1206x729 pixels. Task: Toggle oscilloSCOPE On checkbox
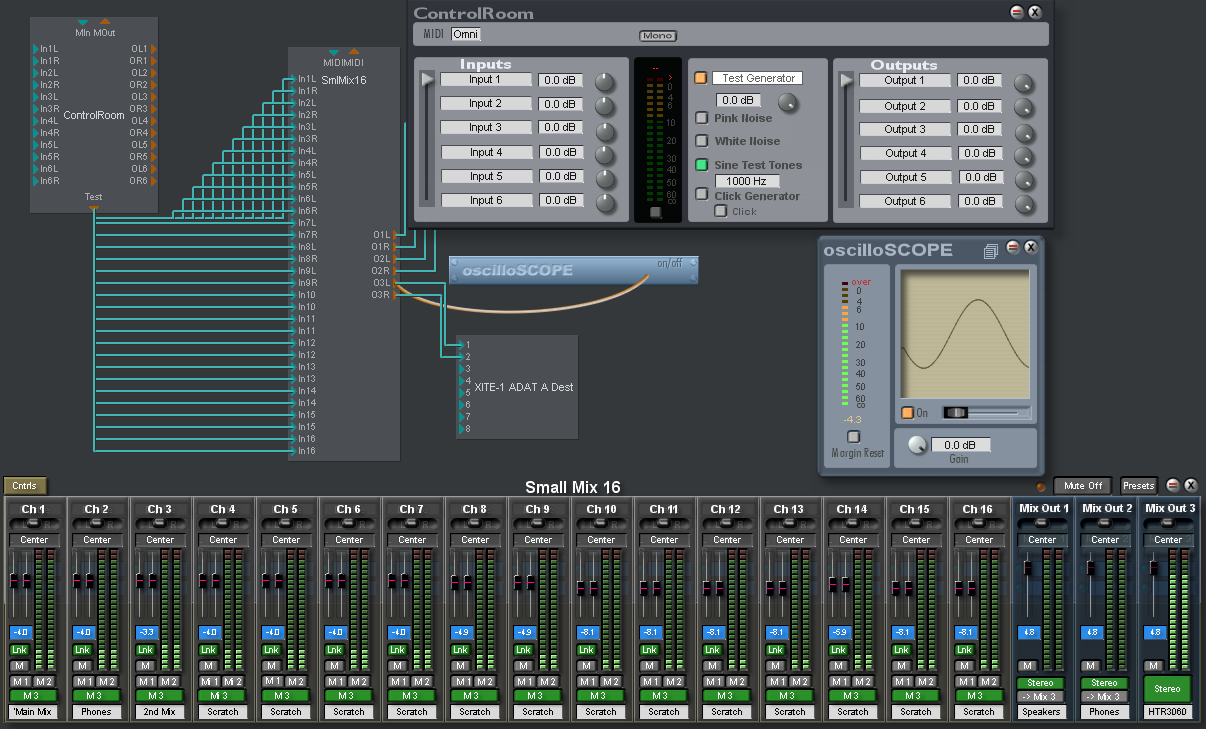(907, 412)
